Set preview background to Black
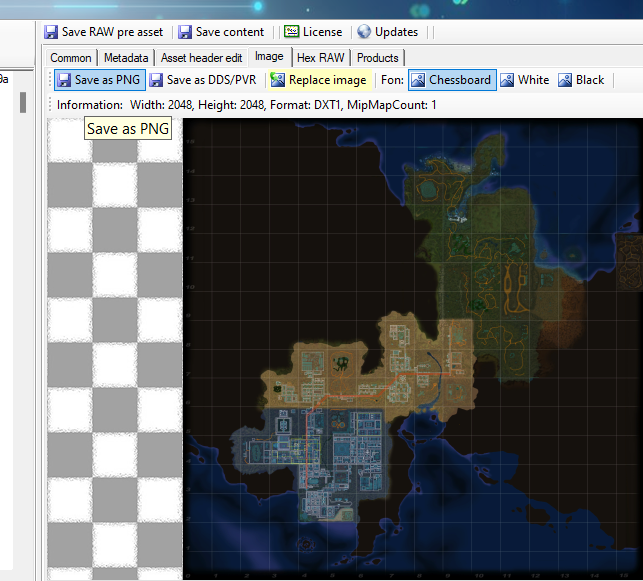Screen dimensions: 643x581 pos(581,80)
